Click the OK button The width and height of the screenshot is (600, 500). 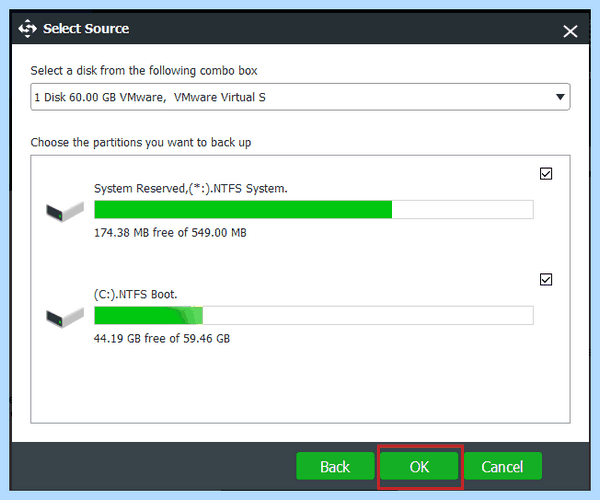click(419, 466)
